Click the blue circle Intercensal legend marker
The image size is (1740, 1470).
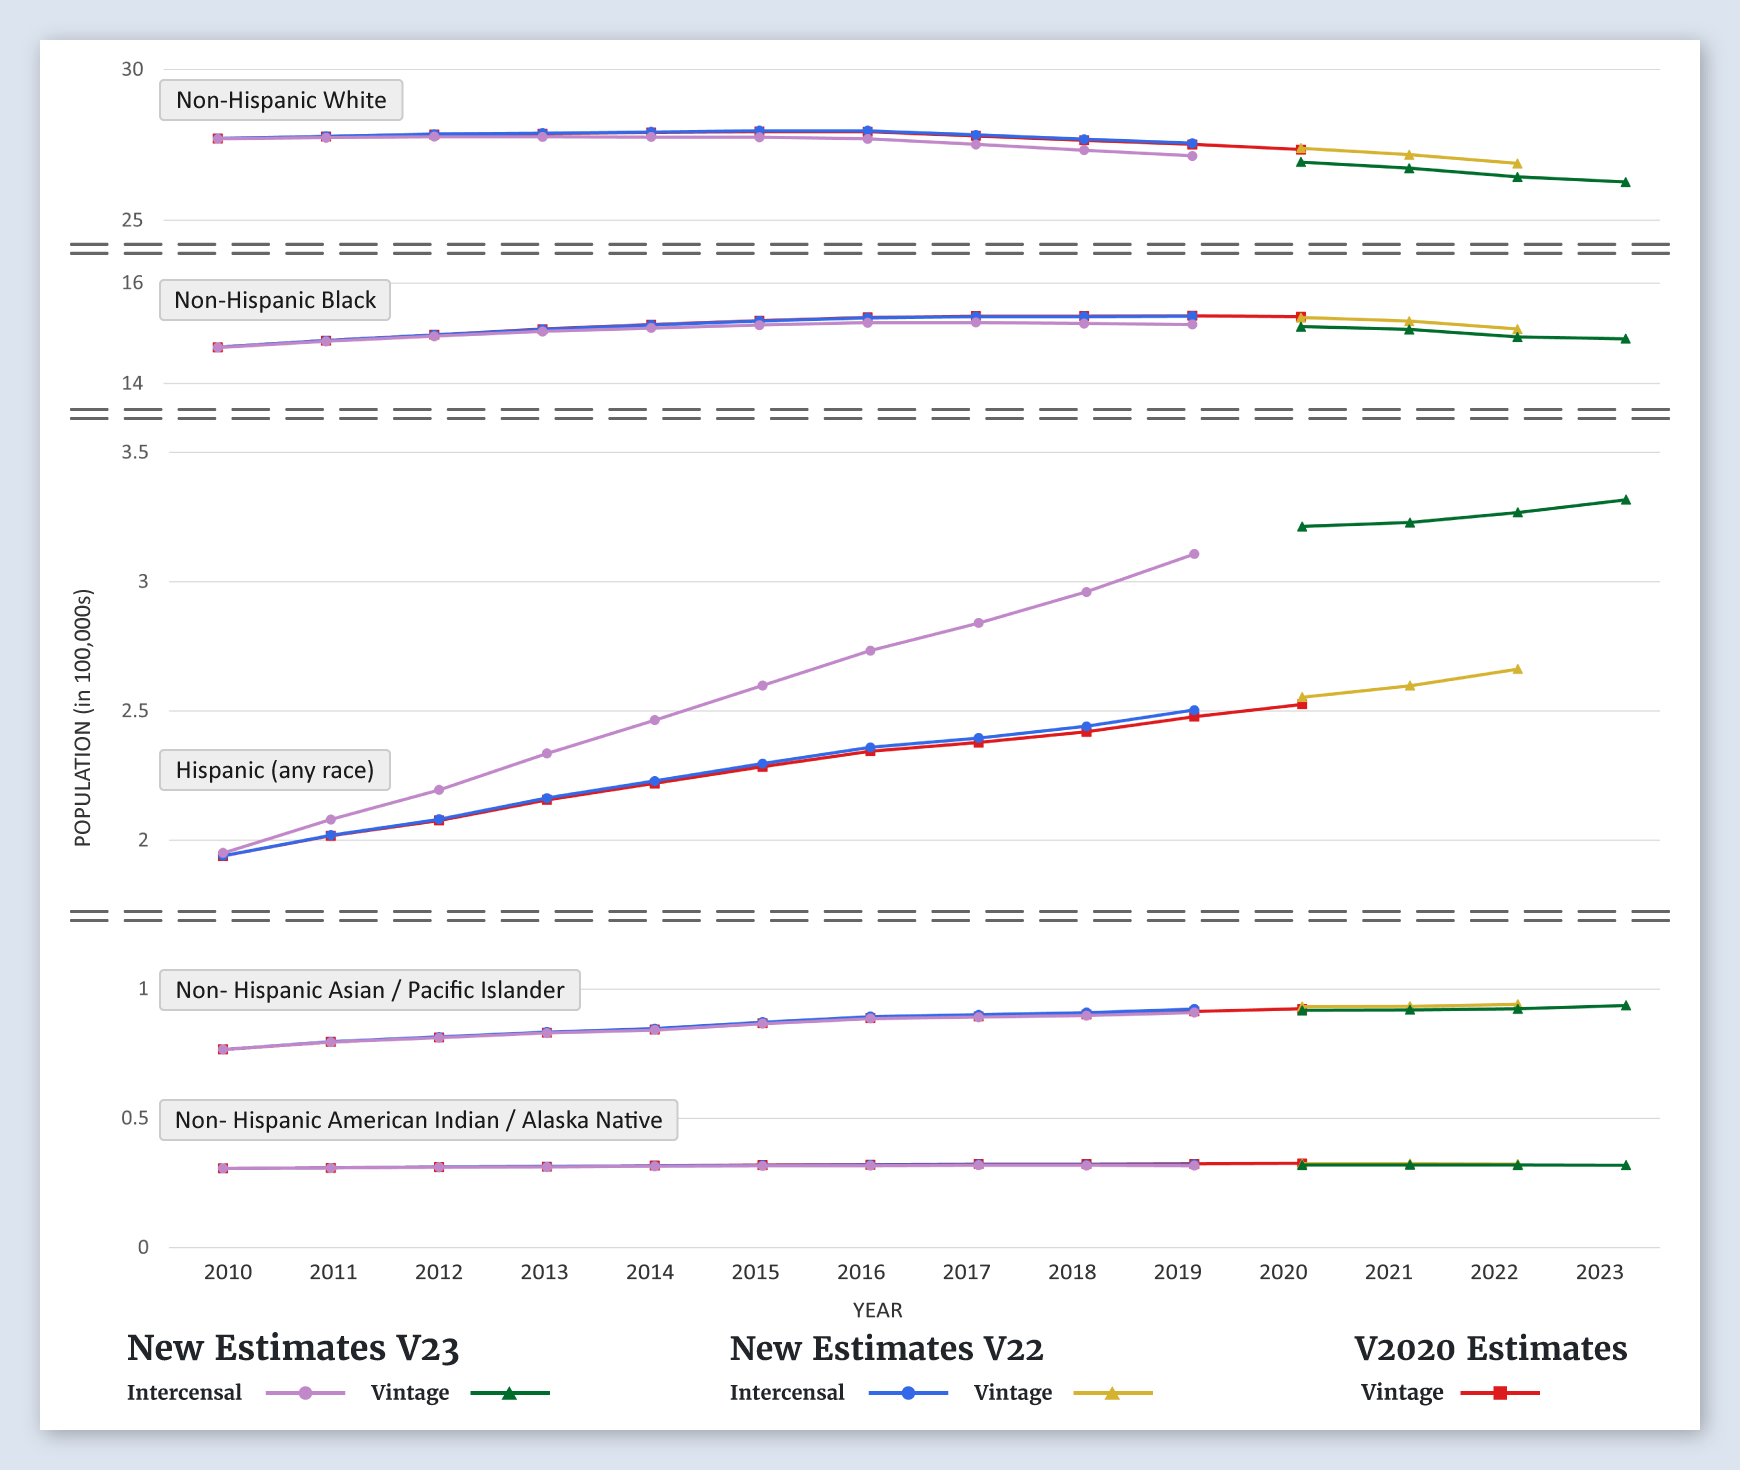[908, 1393]
